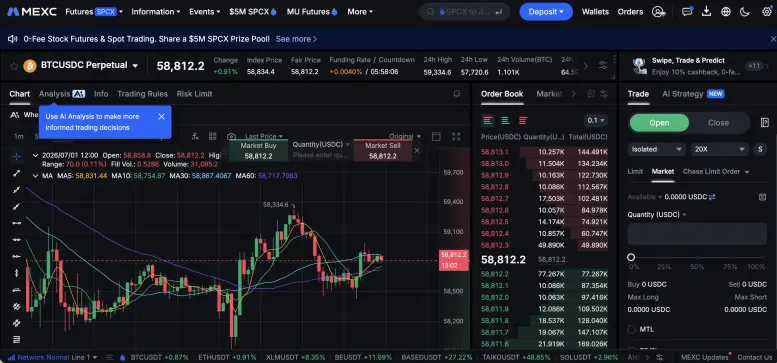Screen dimensions: 777x363
Task: Open More menu in navigation
Action: point(360,11)
